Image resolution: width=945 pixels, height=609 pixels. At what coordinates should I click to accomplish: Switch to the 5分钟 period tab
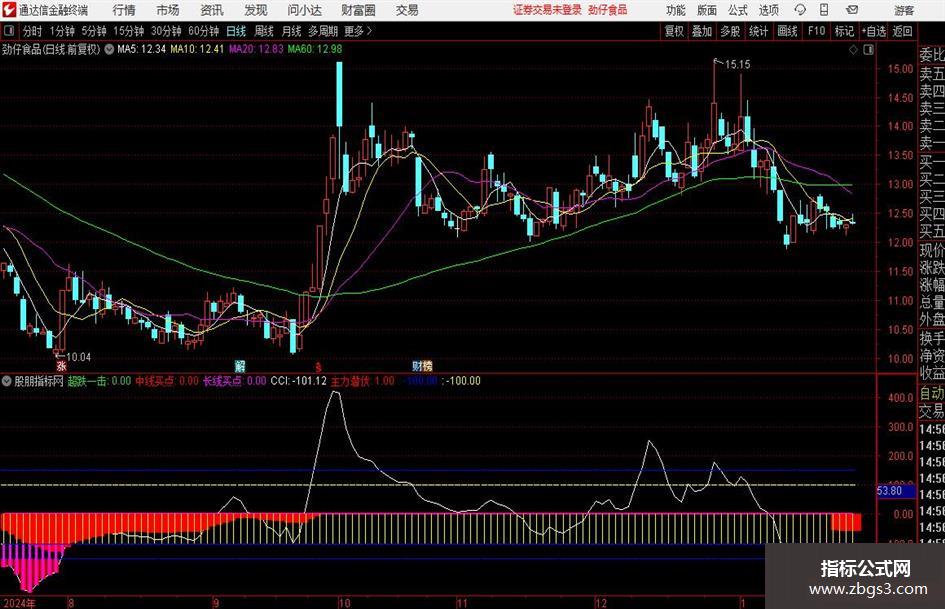94,31
